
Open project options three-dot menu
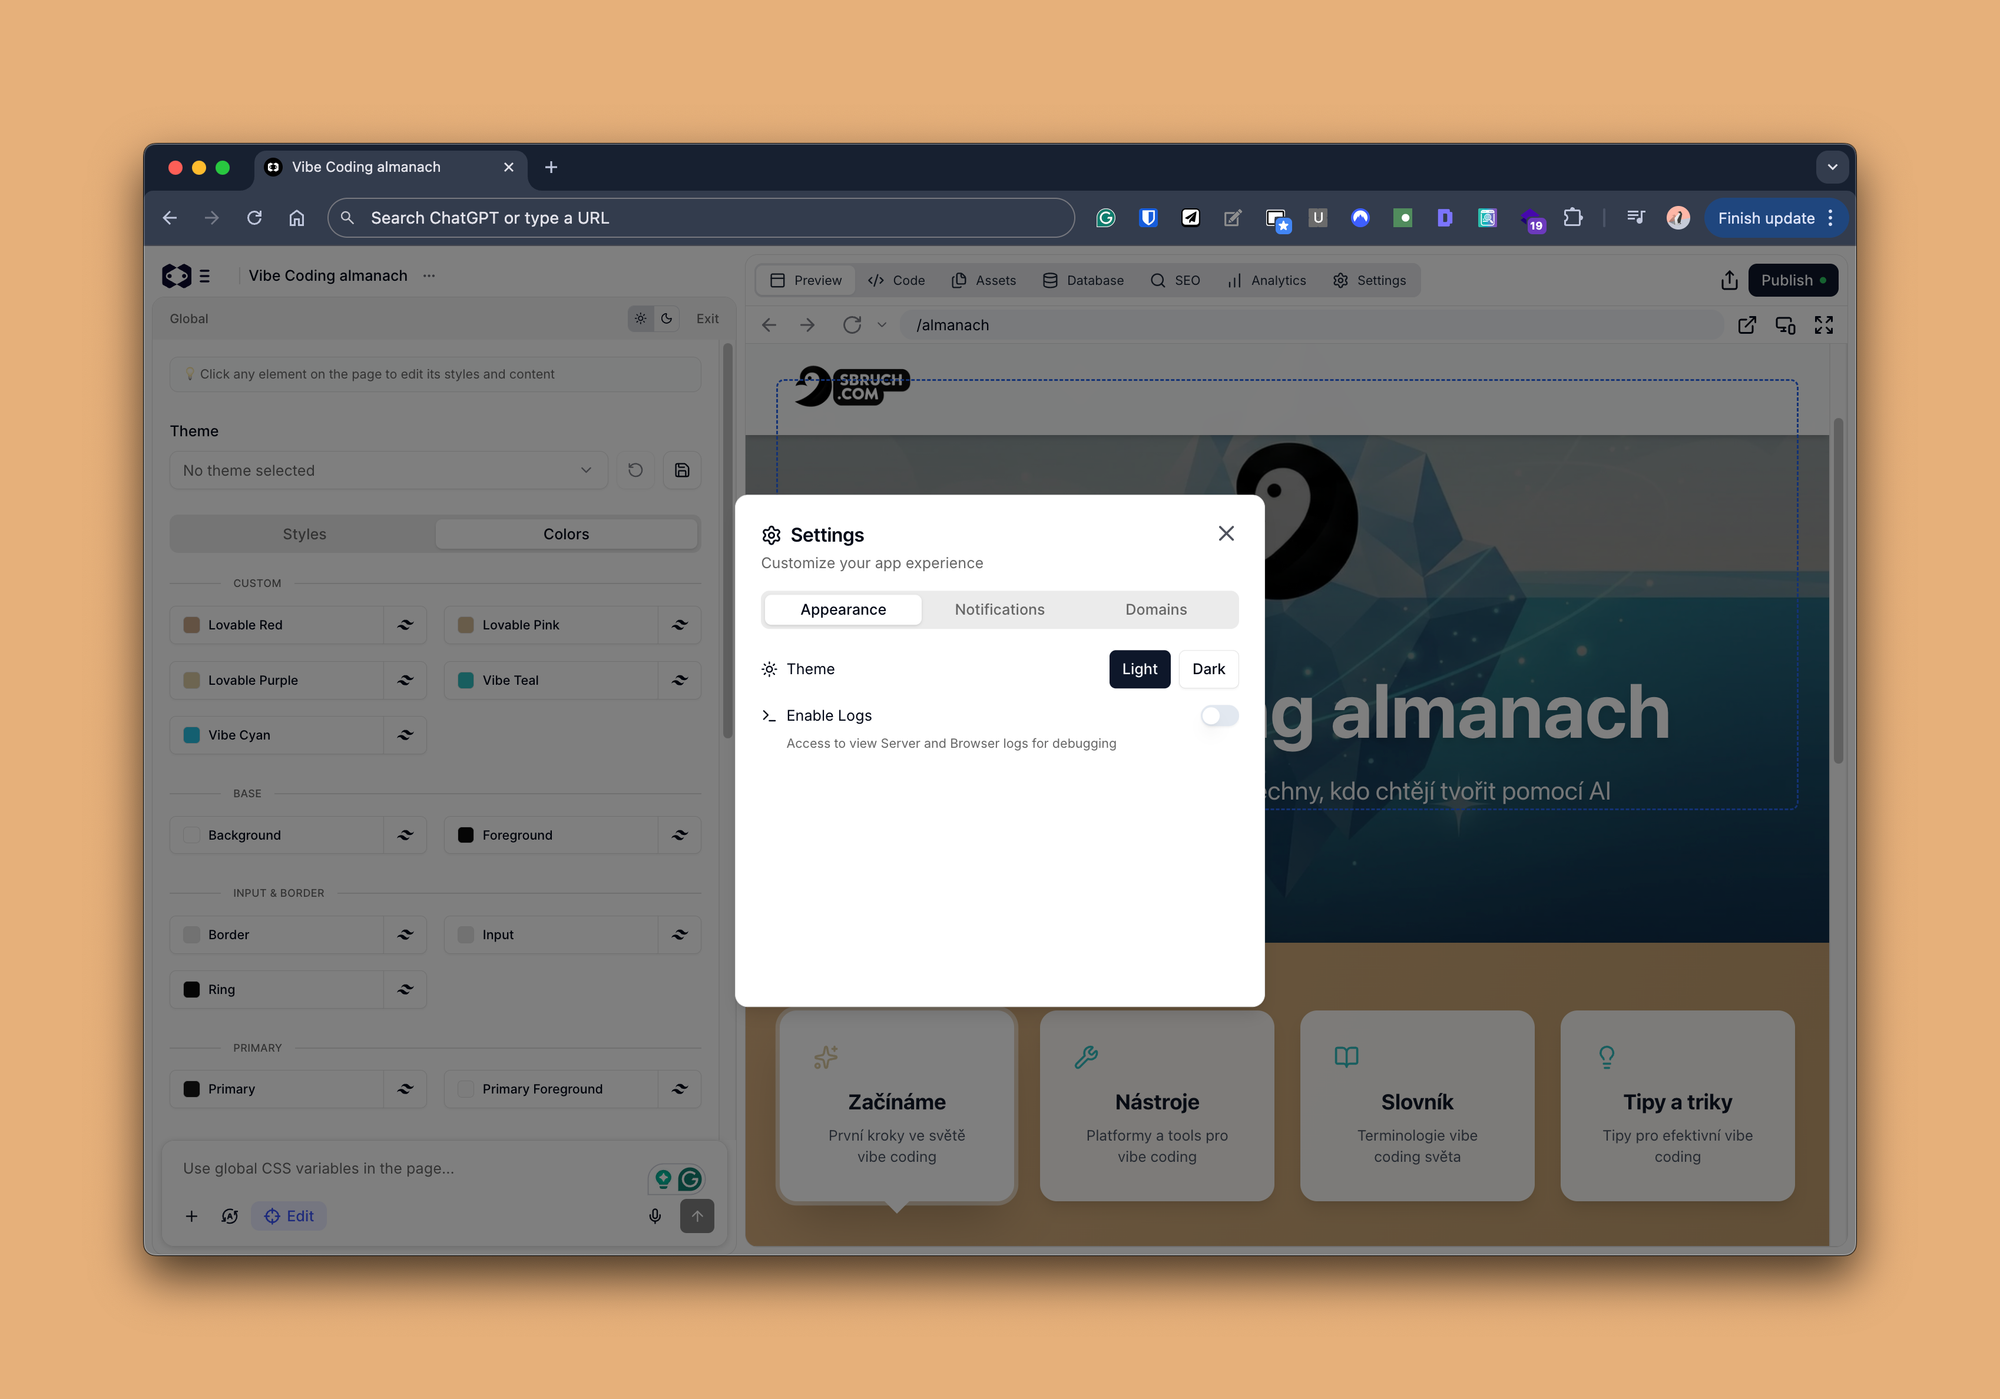click(x=429, y=276)
